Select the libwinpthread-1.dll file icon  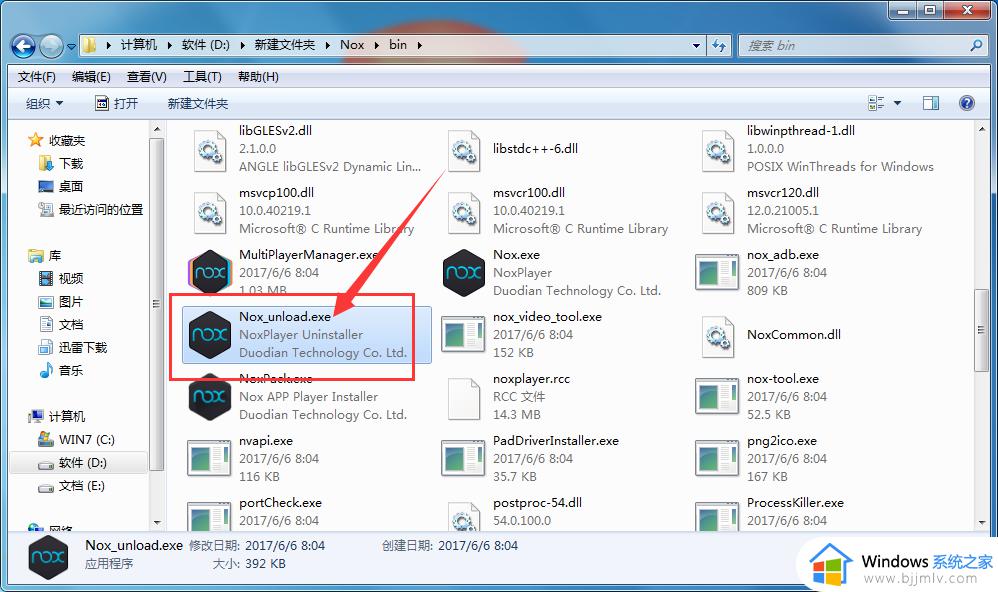[x=718, y=150]
